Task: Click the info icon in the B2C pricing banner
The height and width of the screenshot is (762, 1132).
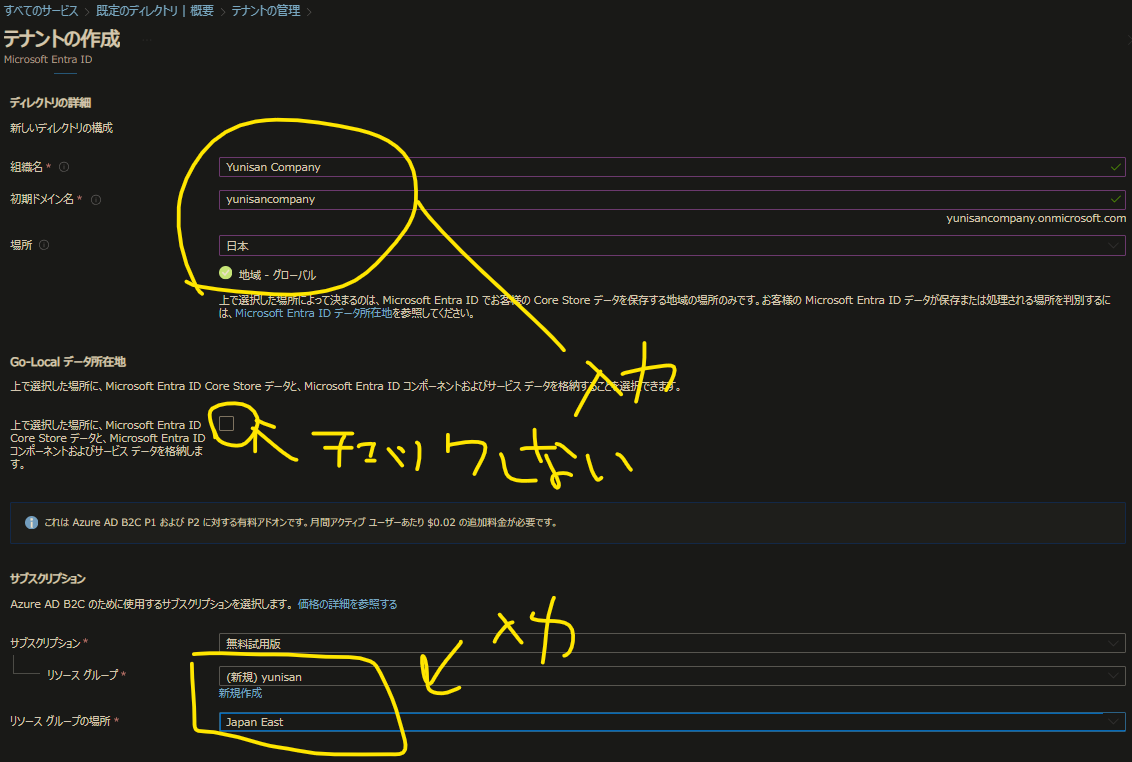Action: (31, 522)
